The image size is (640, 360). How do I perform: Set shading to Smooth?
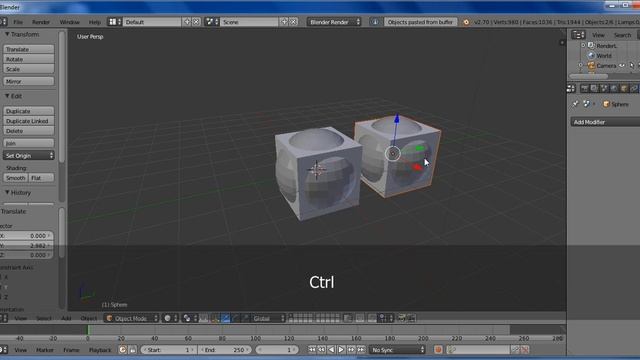pos(16,178)
